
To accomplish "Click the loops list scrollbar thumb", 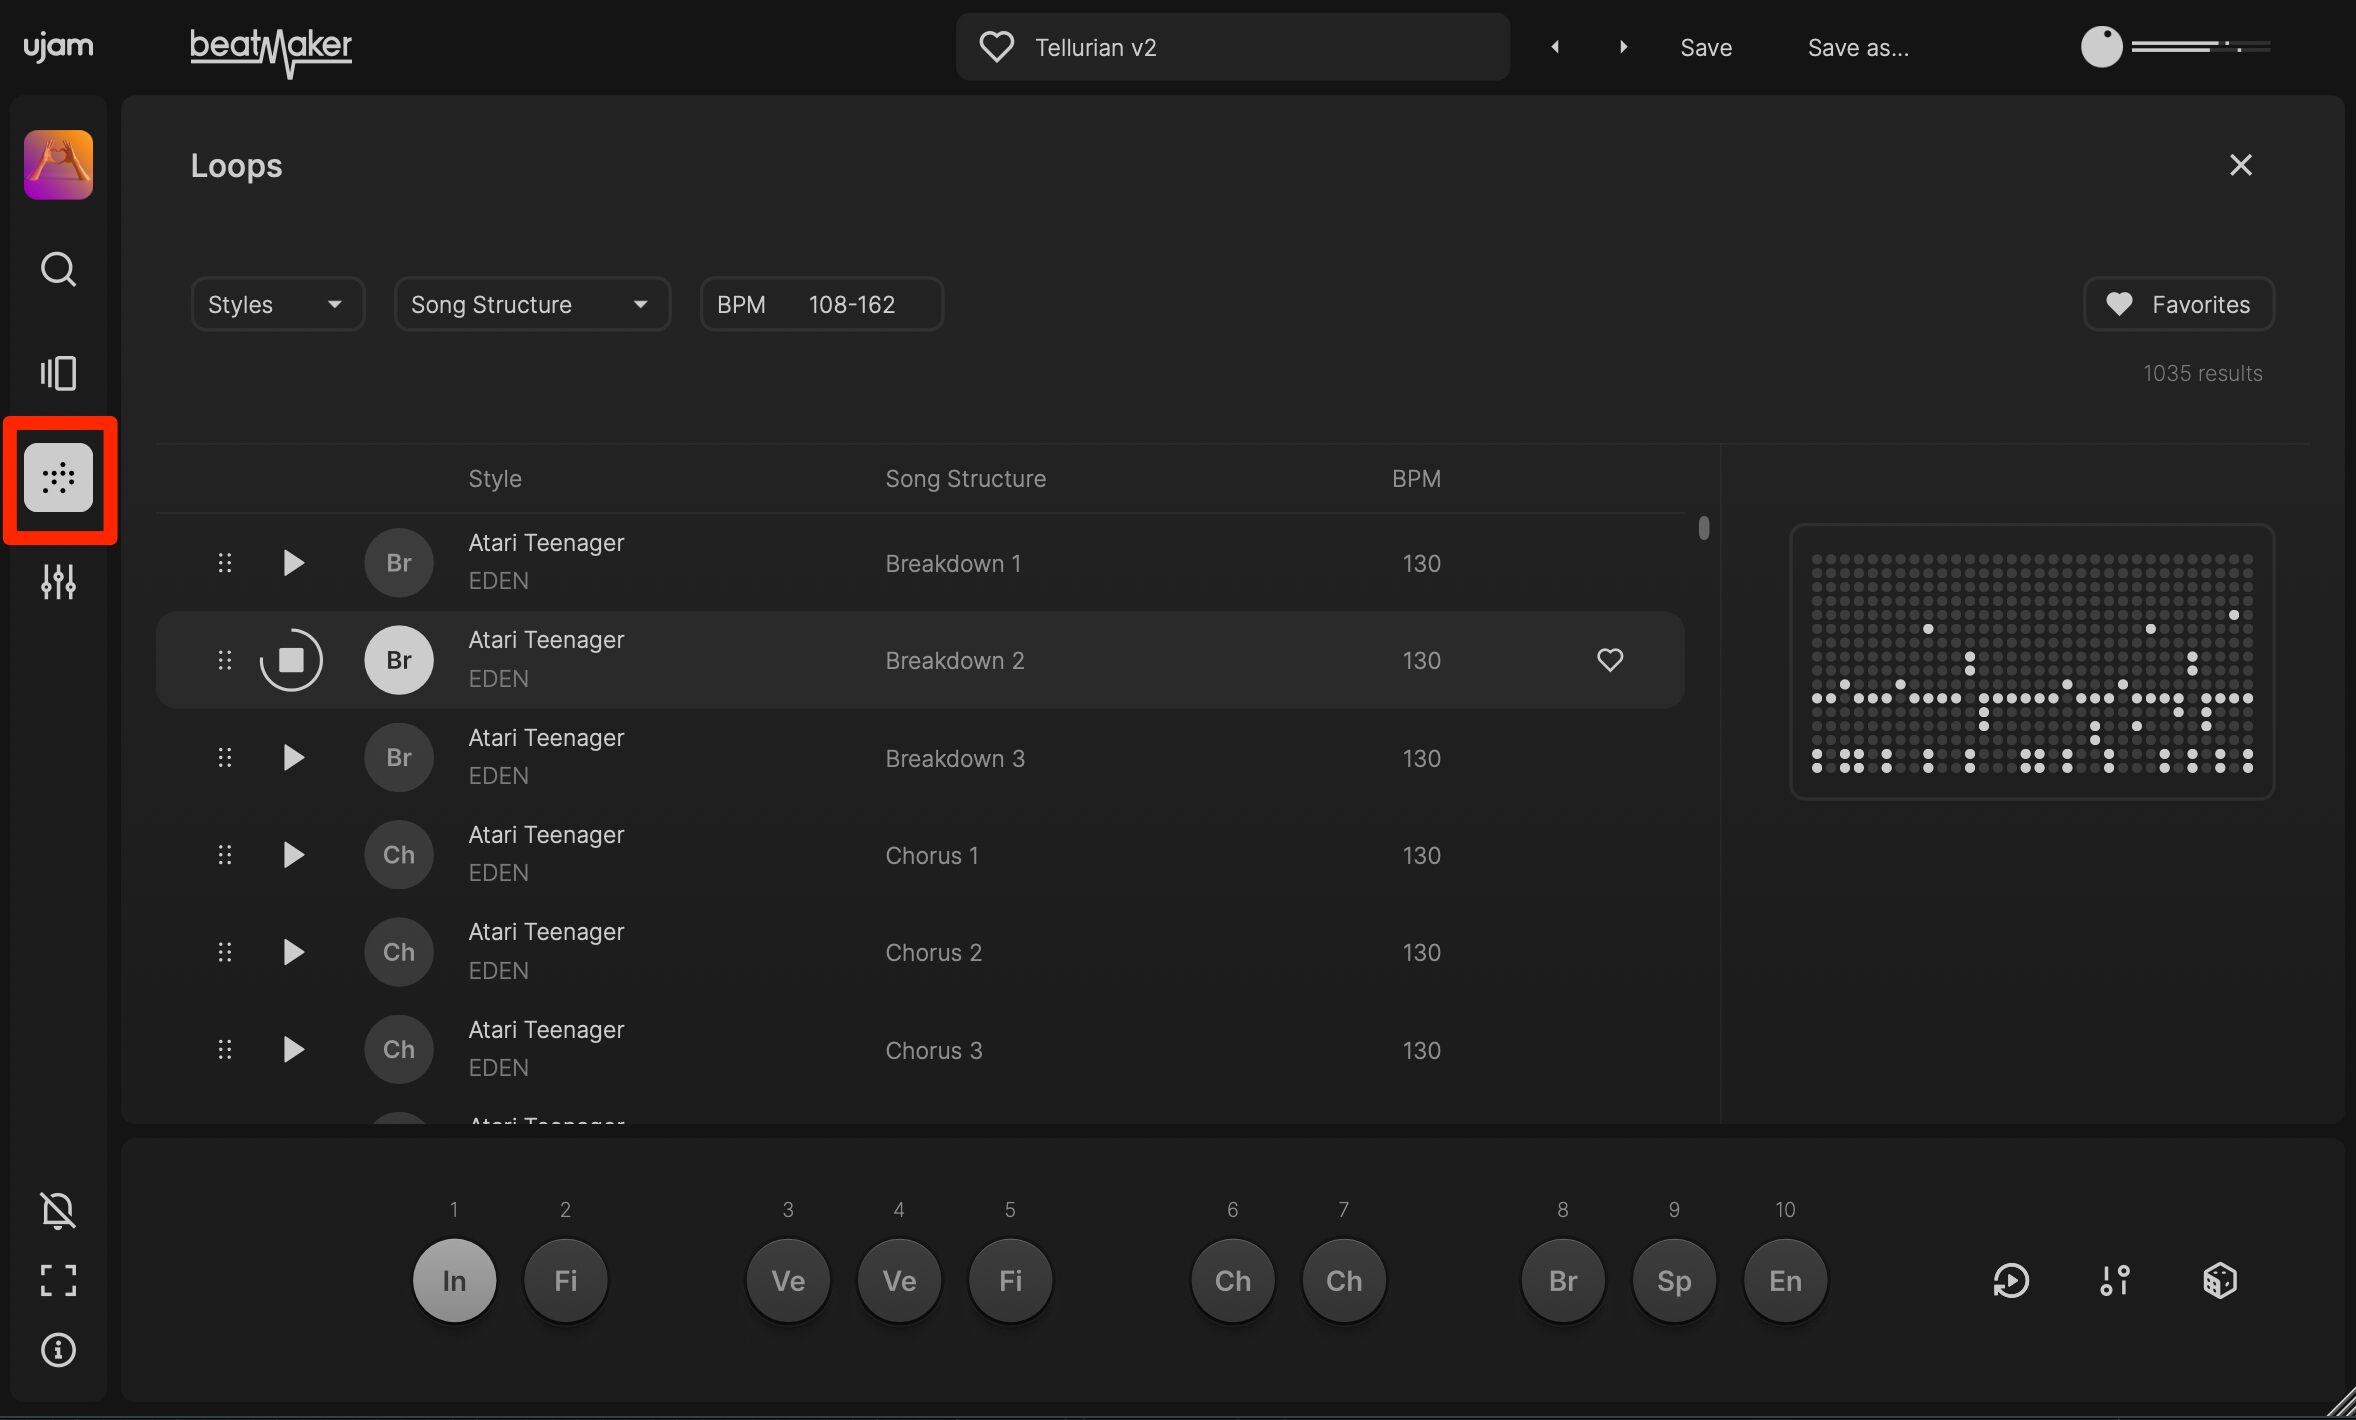I will click(1704, 528).
